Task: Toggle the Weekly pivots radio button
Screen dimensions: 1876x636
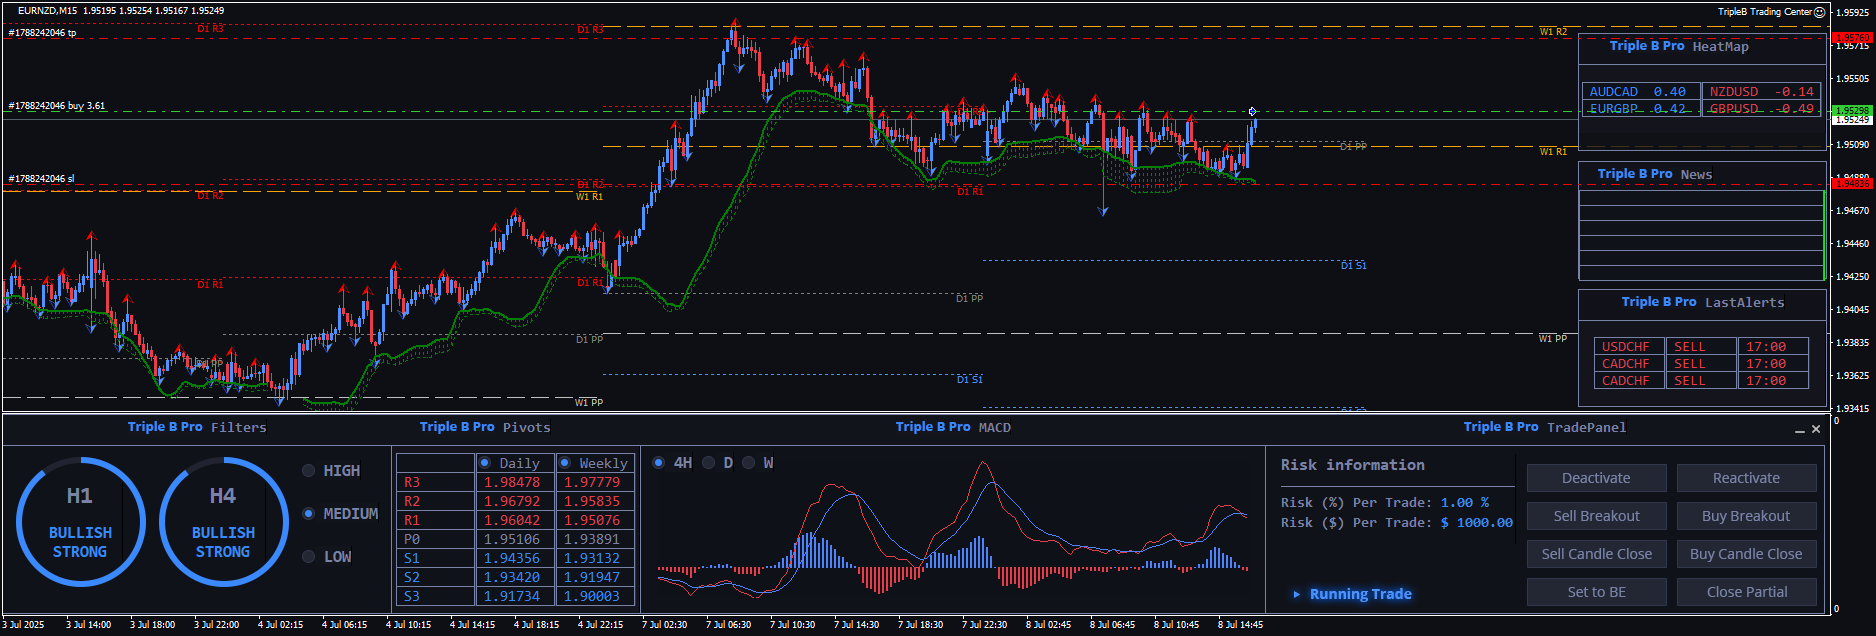Action: (565, 463)
